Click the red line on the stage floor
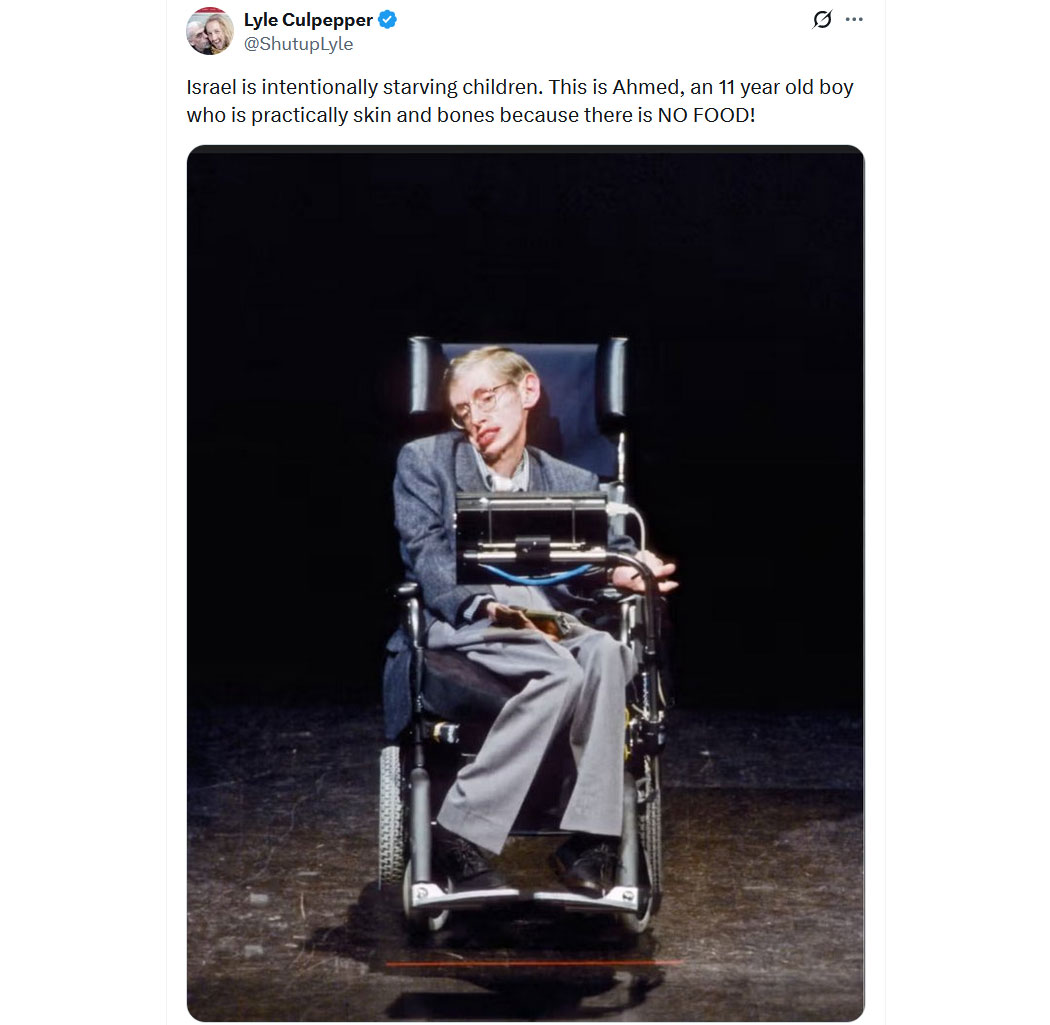The image size is (1050, 1025). (534, 963)
